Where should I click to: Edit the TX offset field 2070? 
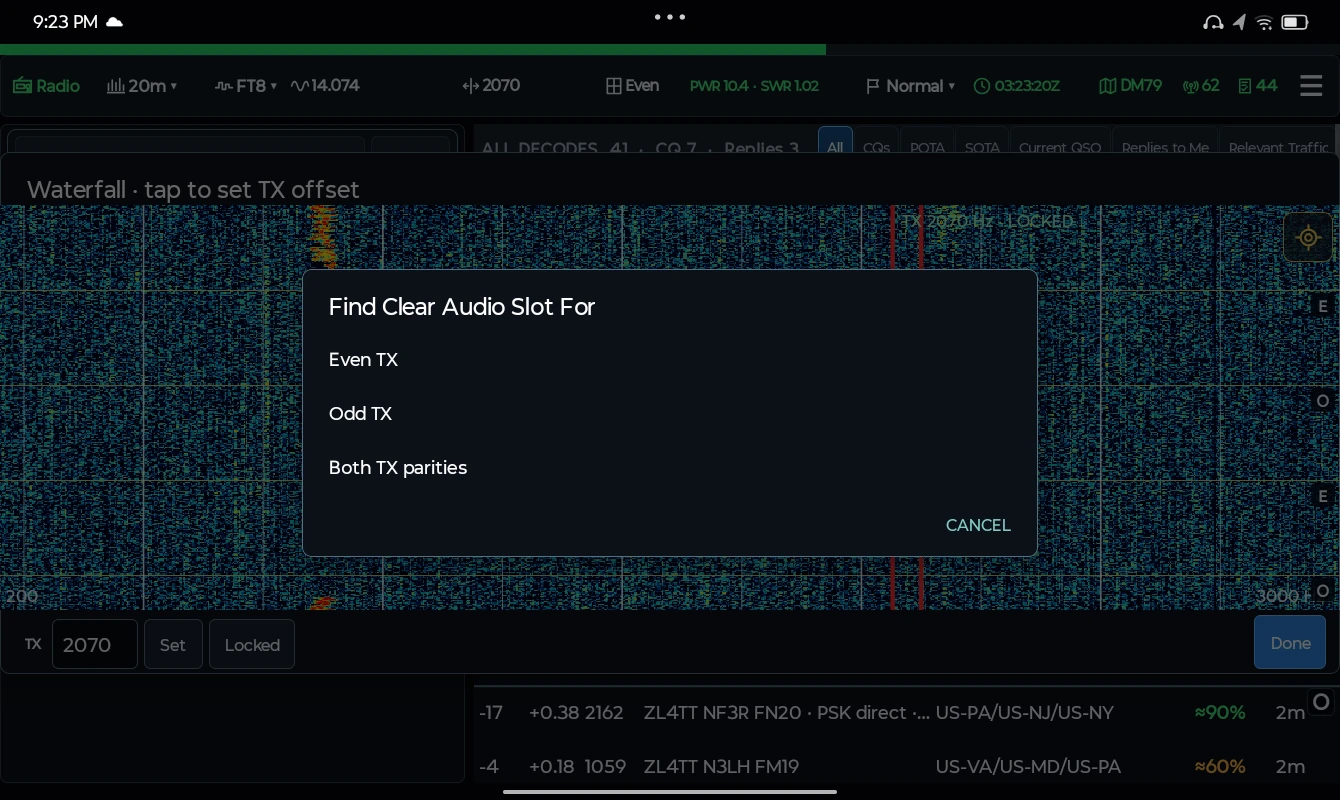pyautogui.click(x=95, y=644)
